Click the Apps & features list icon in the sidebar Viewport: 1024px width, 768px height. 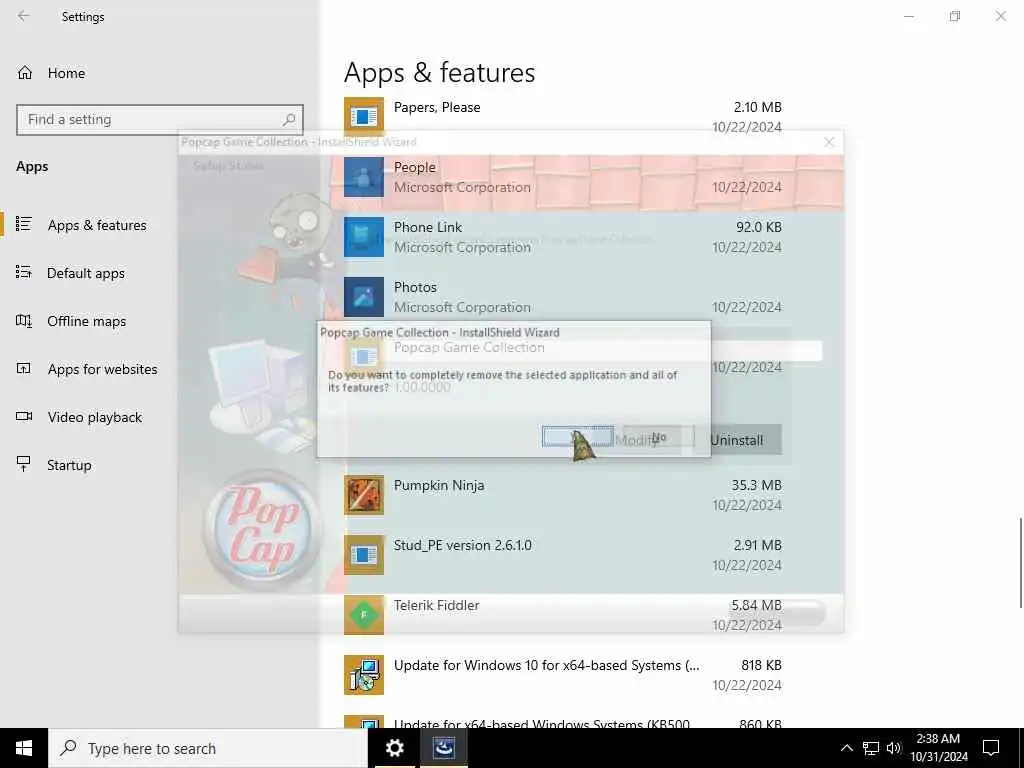24,224
